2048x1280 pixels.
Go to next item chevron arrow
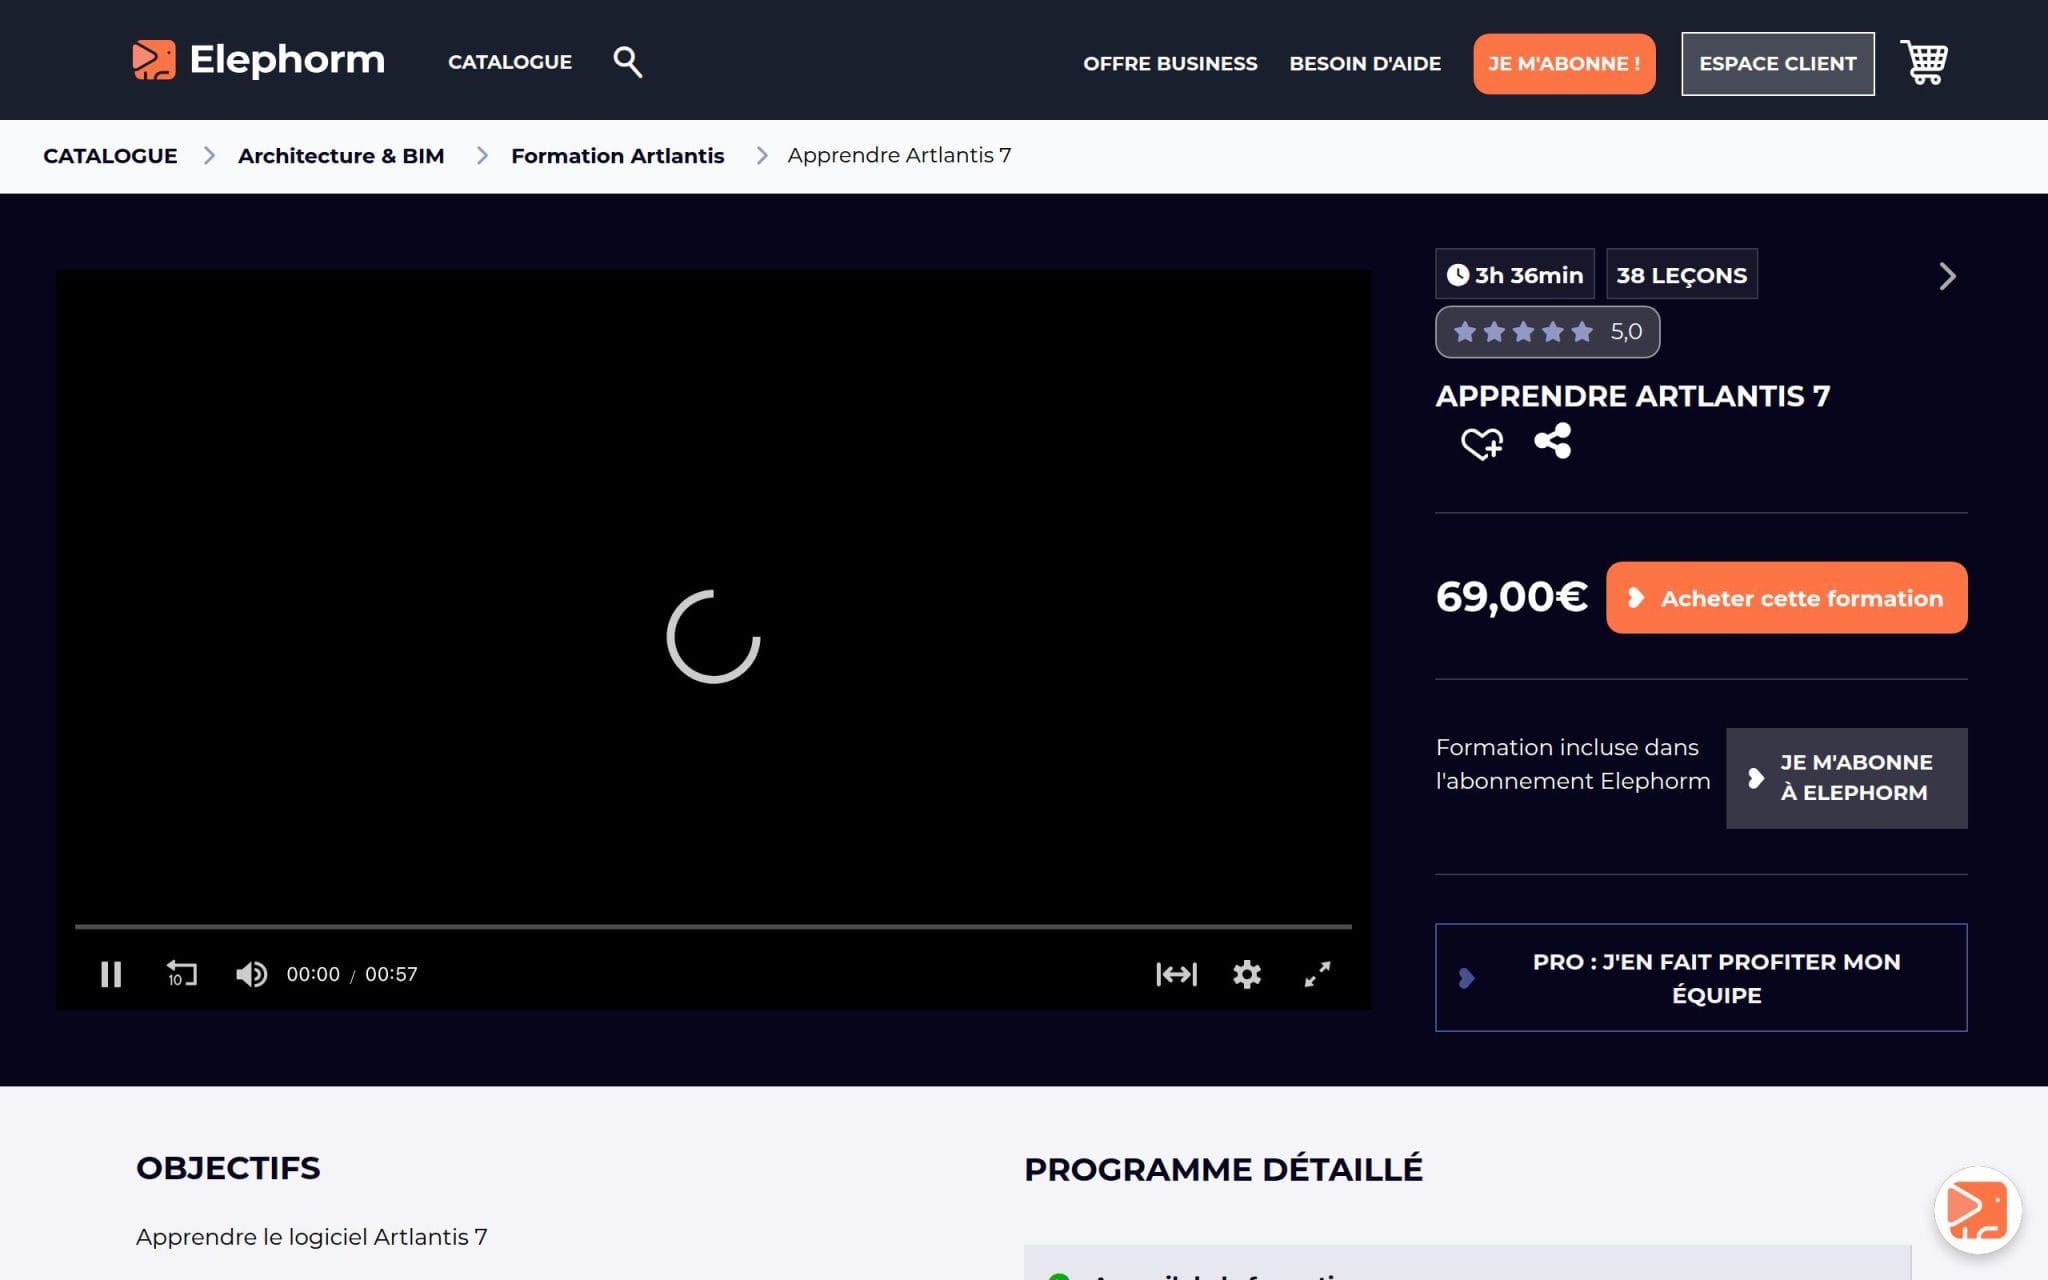(1947, 276)
